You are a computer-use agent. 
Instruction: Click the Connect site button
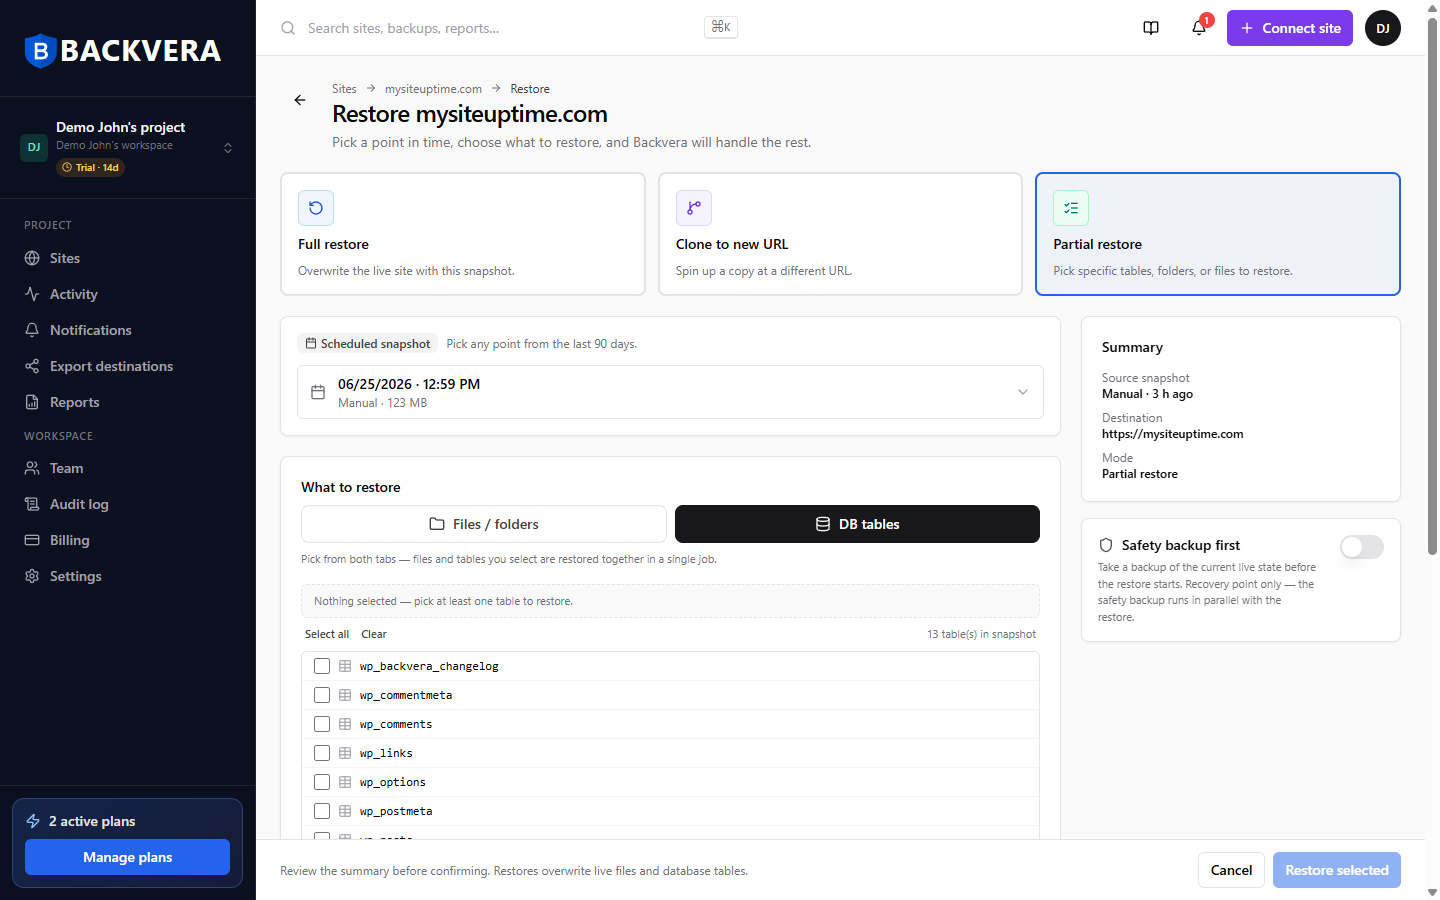[x=1290, y=28]
